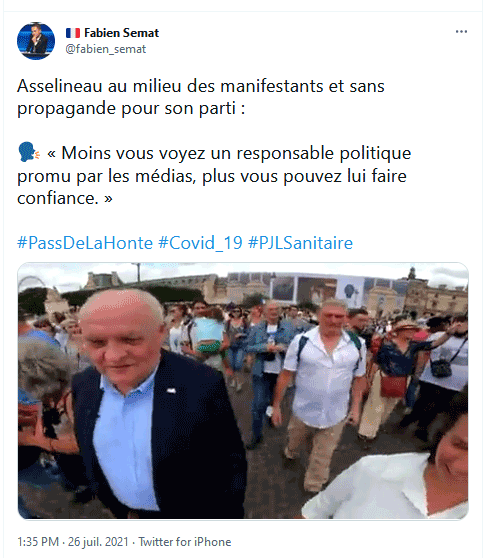The height and width of the screenshot is (558, 490).
Task: Click the 1:35 PM timestamp
Action: point(38,542)
